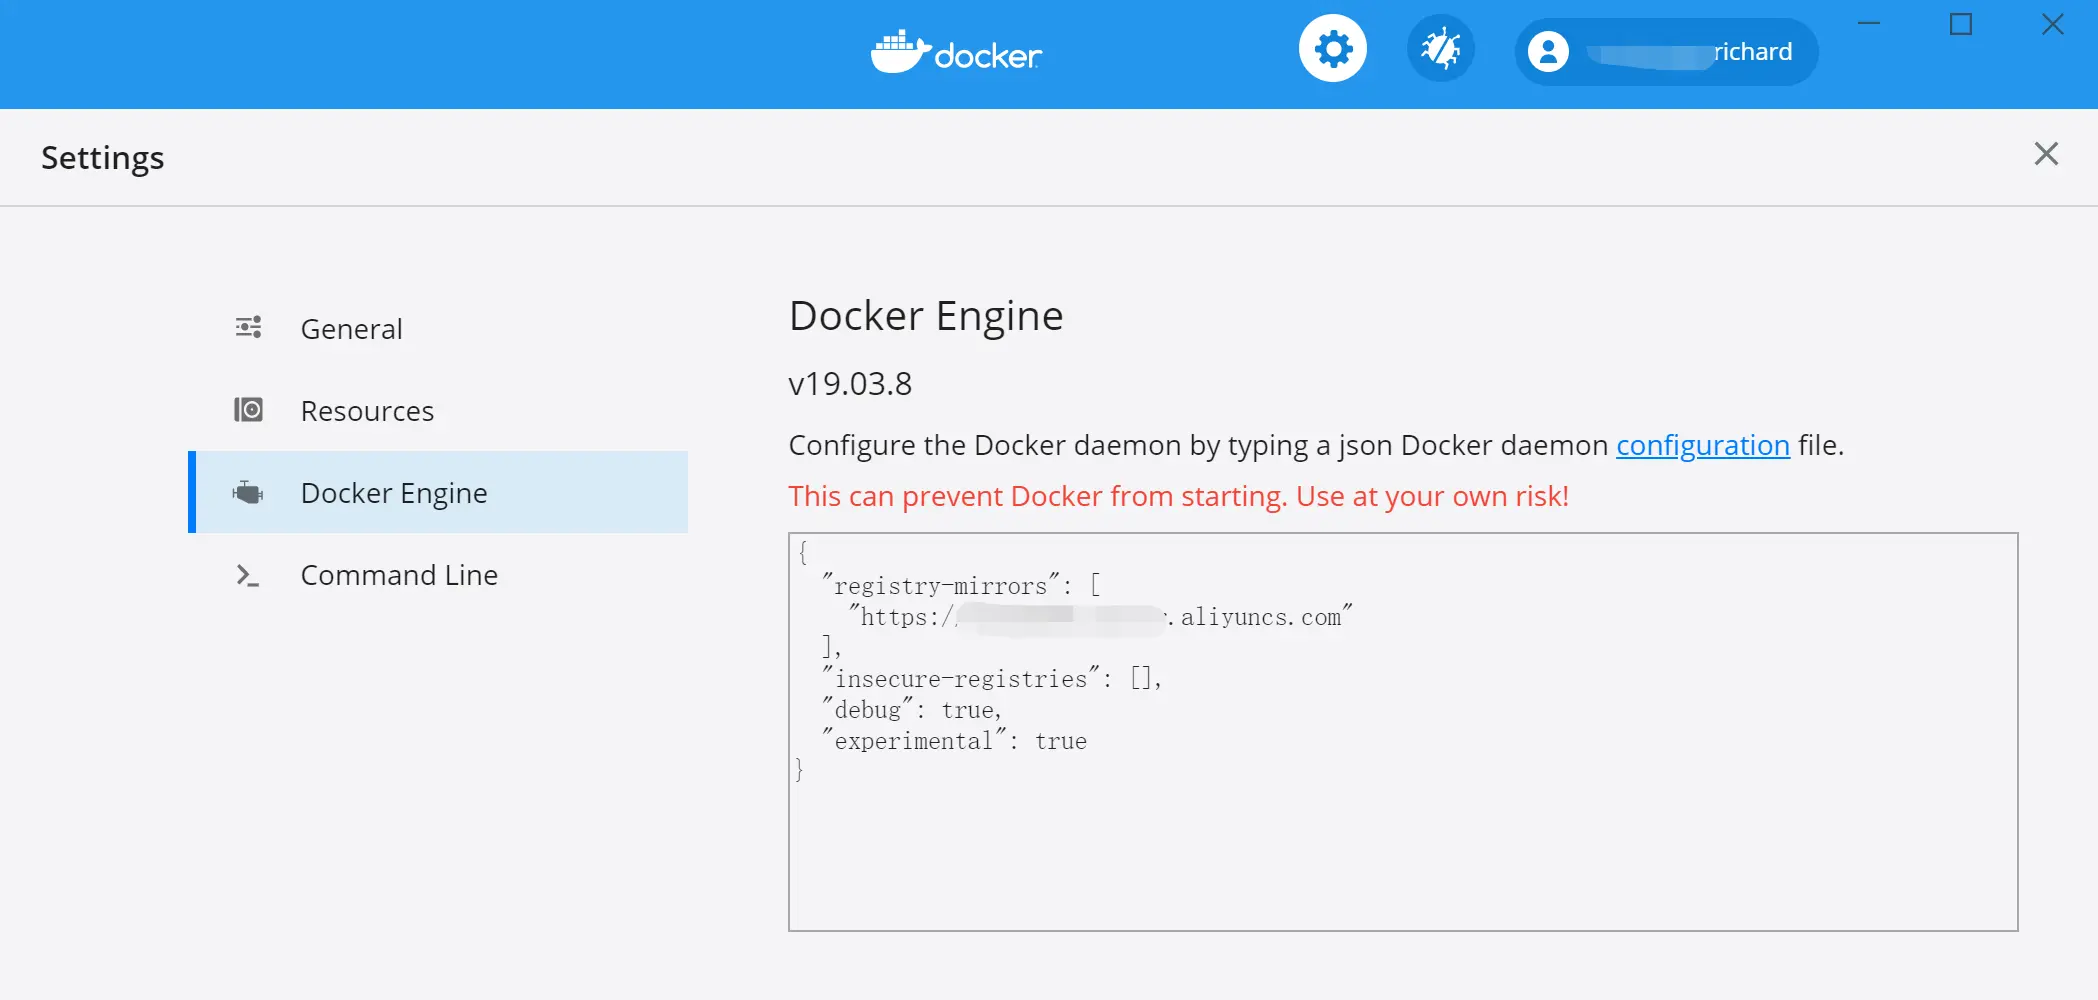Image resolution: width=2098 pixels, height=1000 pixels.
Task: Click the Command Line prompt icon
Action: 248,575
